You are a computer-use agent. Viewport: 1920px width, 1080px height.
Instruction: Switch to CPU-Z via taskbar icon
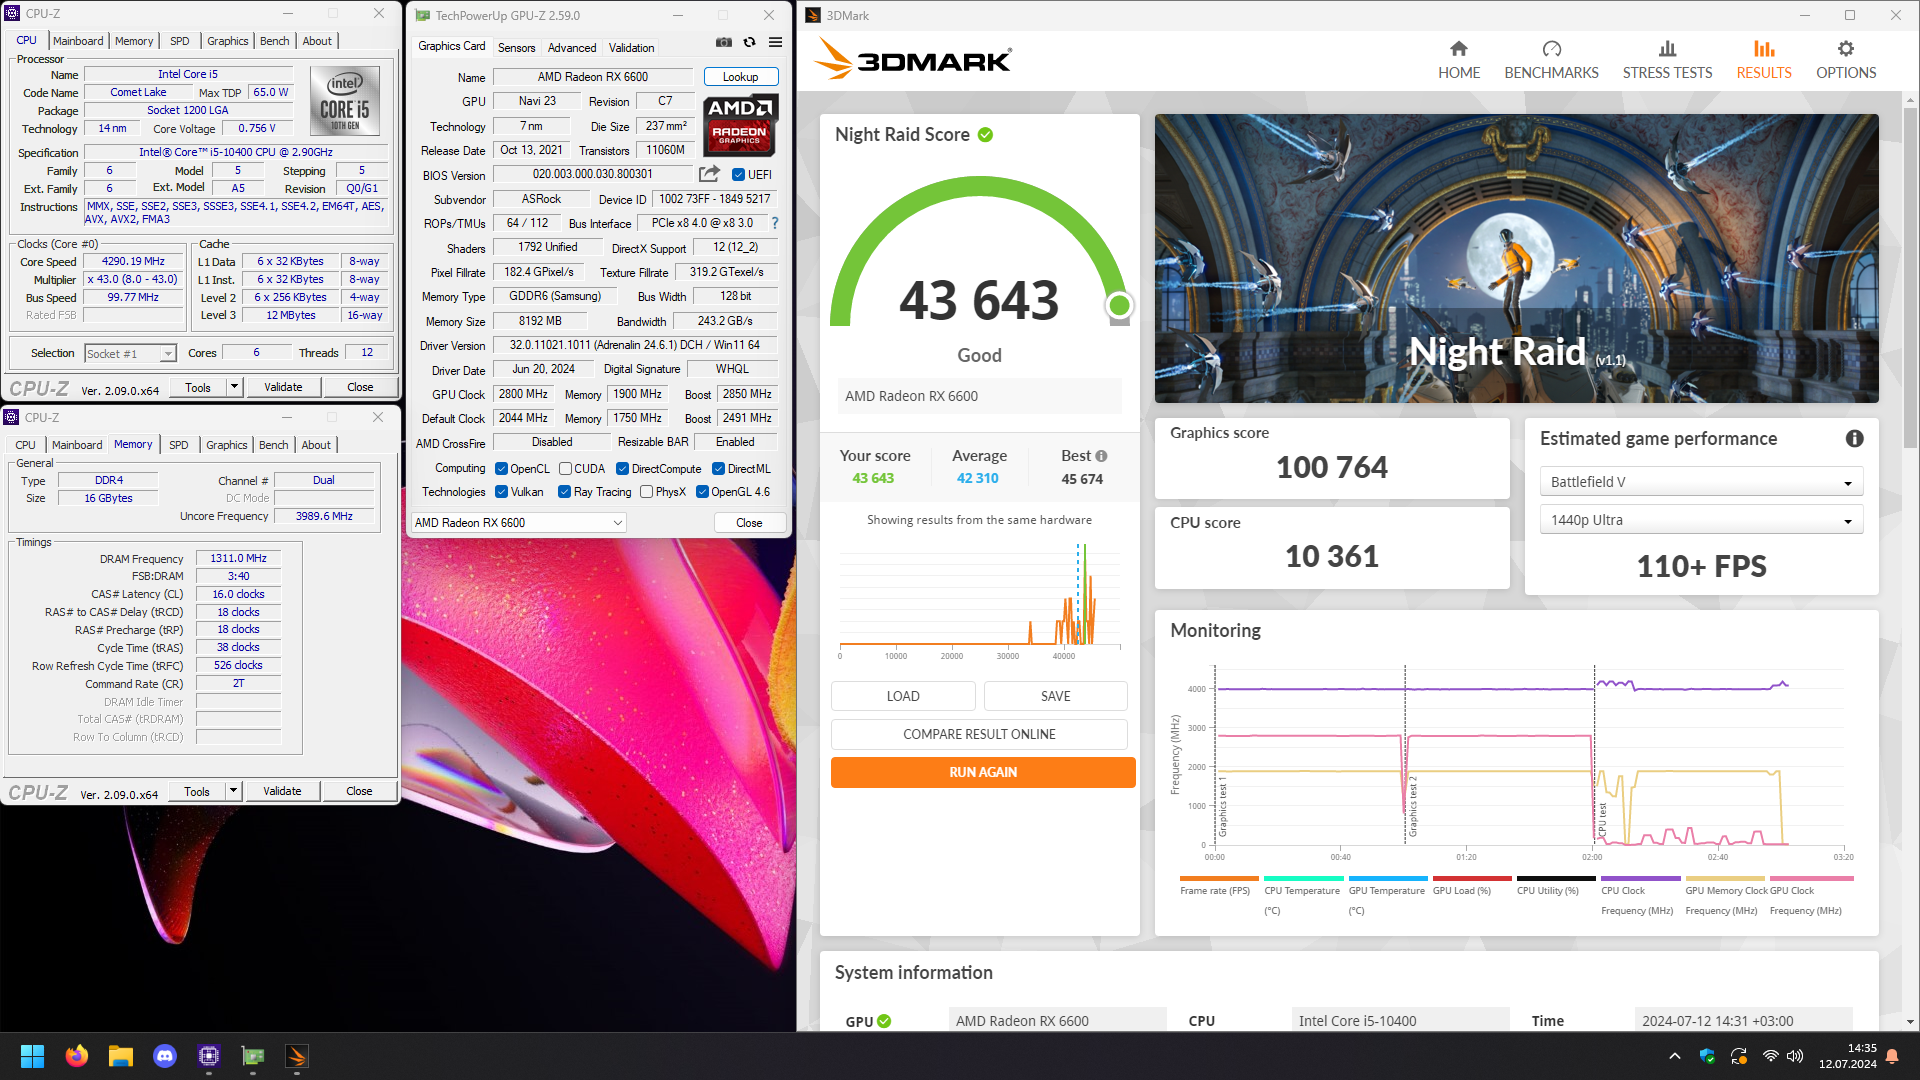point(209,1056)
